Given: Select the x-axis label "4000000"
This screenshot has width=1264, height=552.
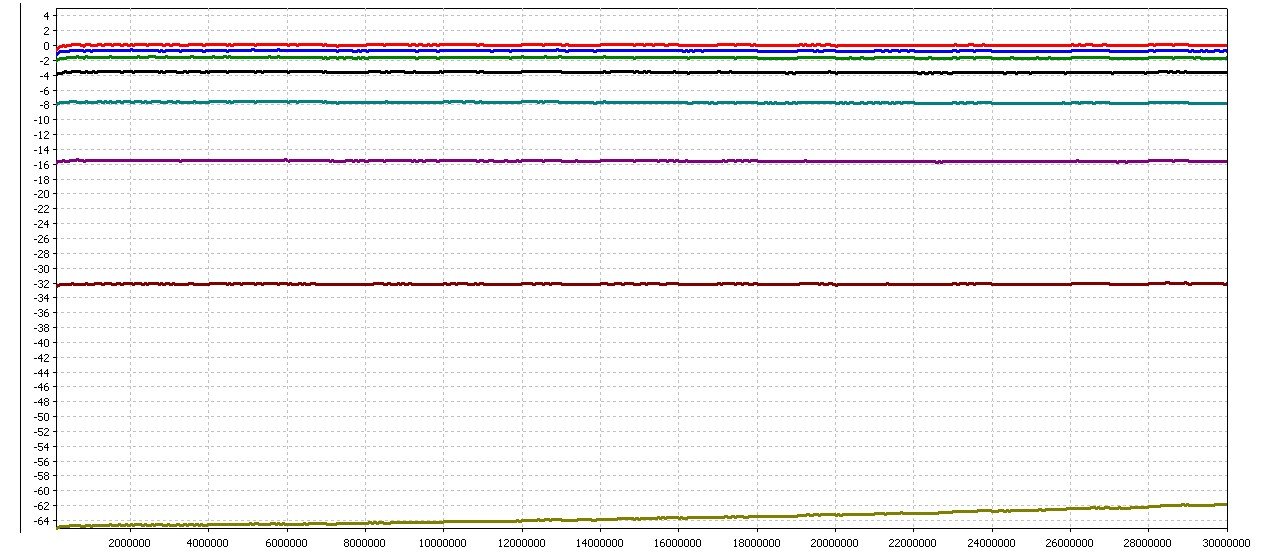Looking at the screenshot, I should (x=207, y=542).
